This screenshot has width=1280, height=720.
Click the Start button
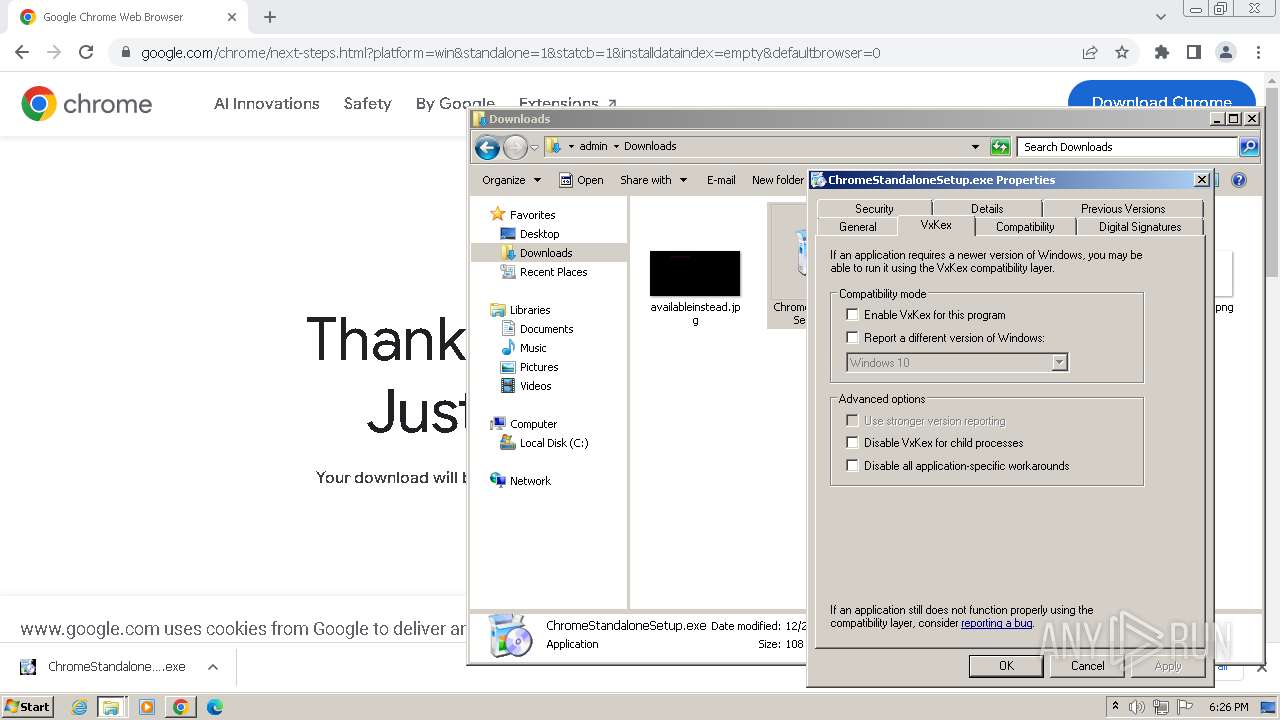click(x=28, y=707)
